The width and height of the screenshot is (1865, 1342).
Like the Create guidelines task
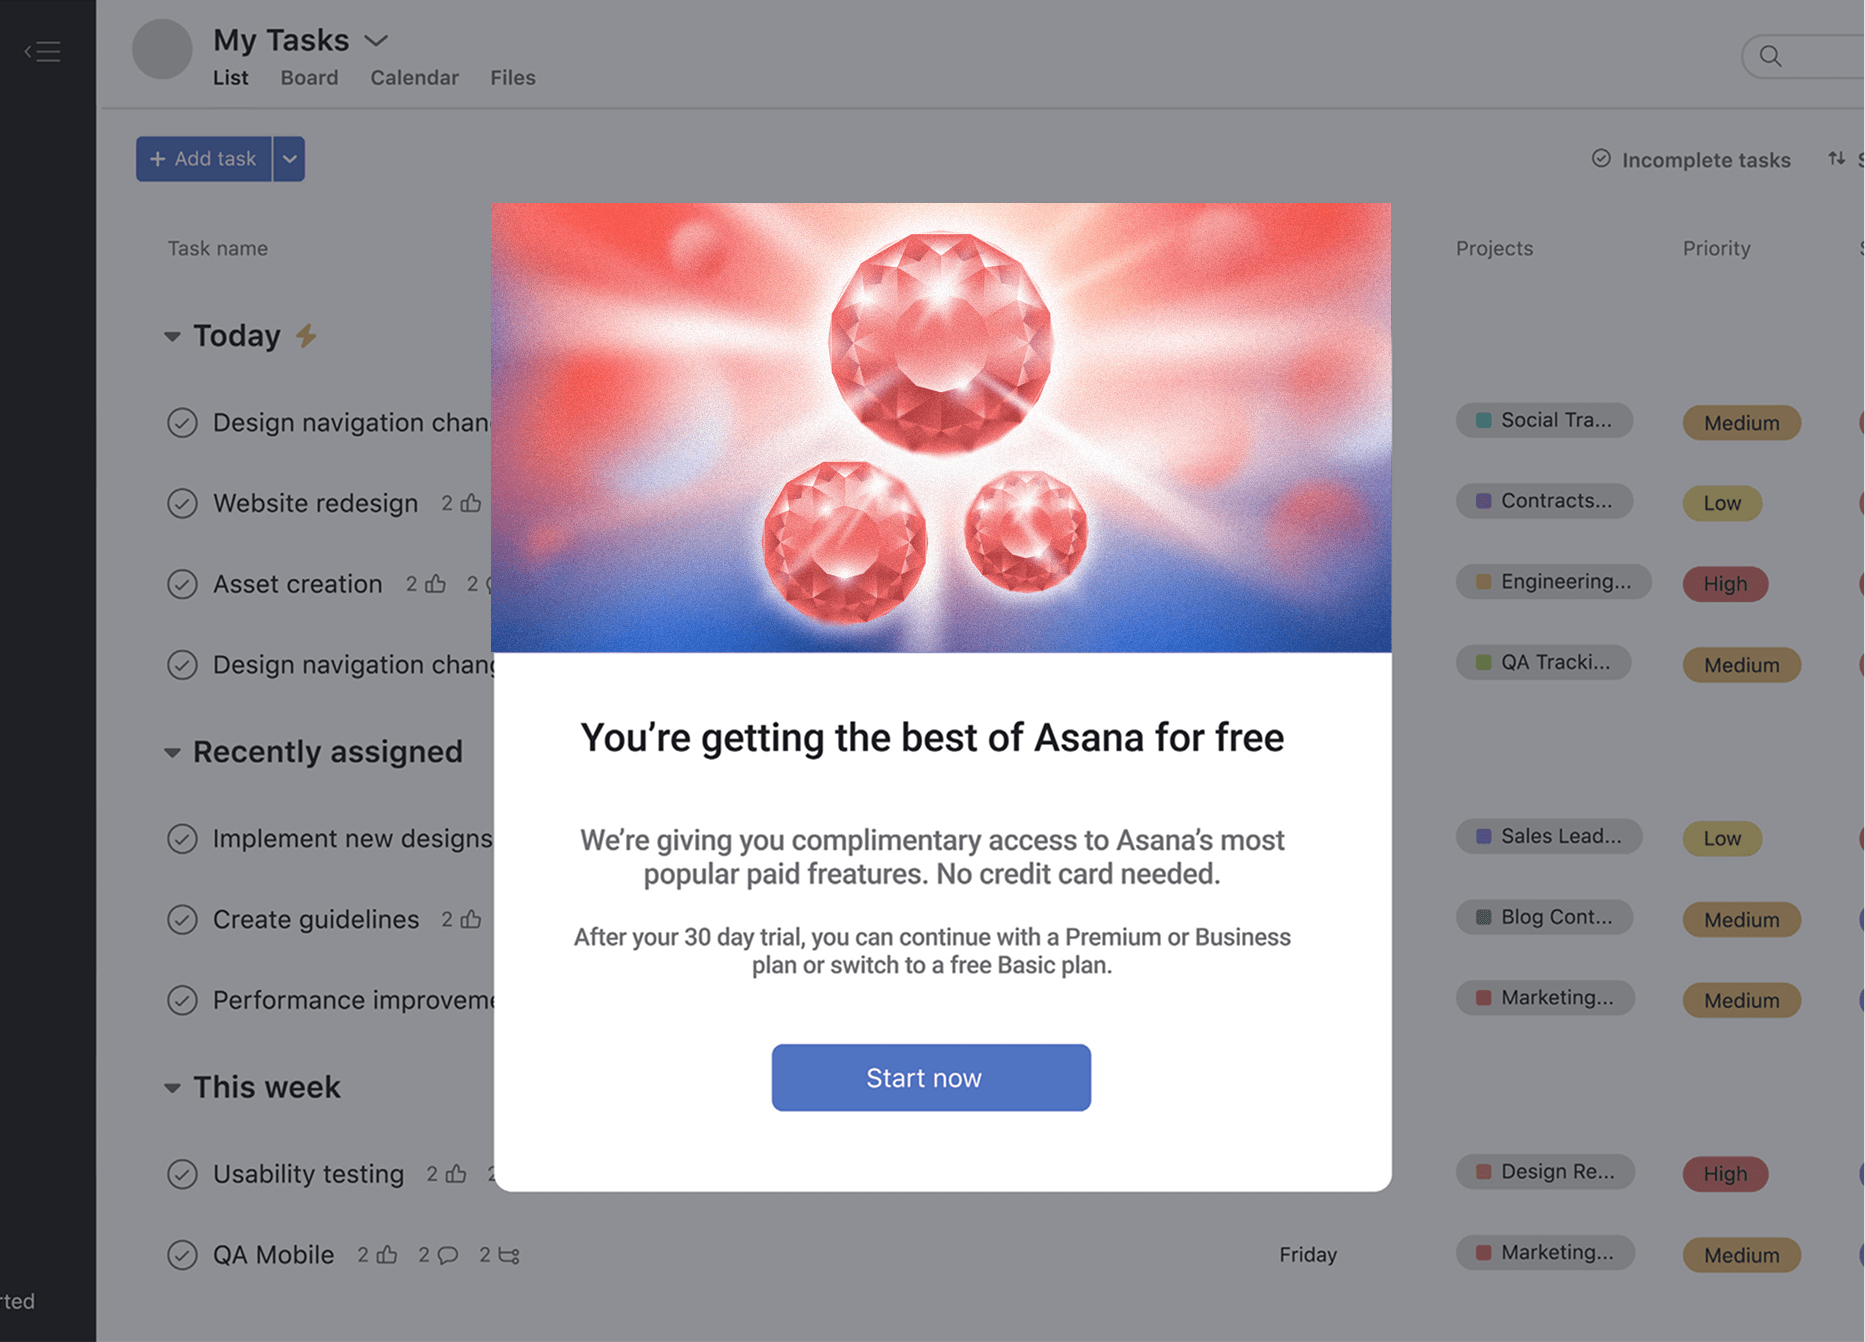pos(470,919)
